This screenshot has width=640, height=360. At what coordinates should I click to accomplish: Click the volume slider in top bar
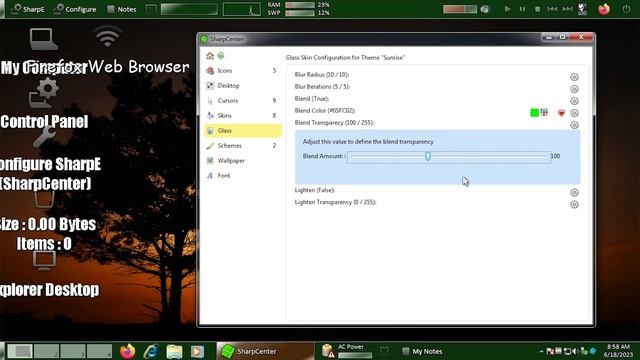[x=460, y=9]
